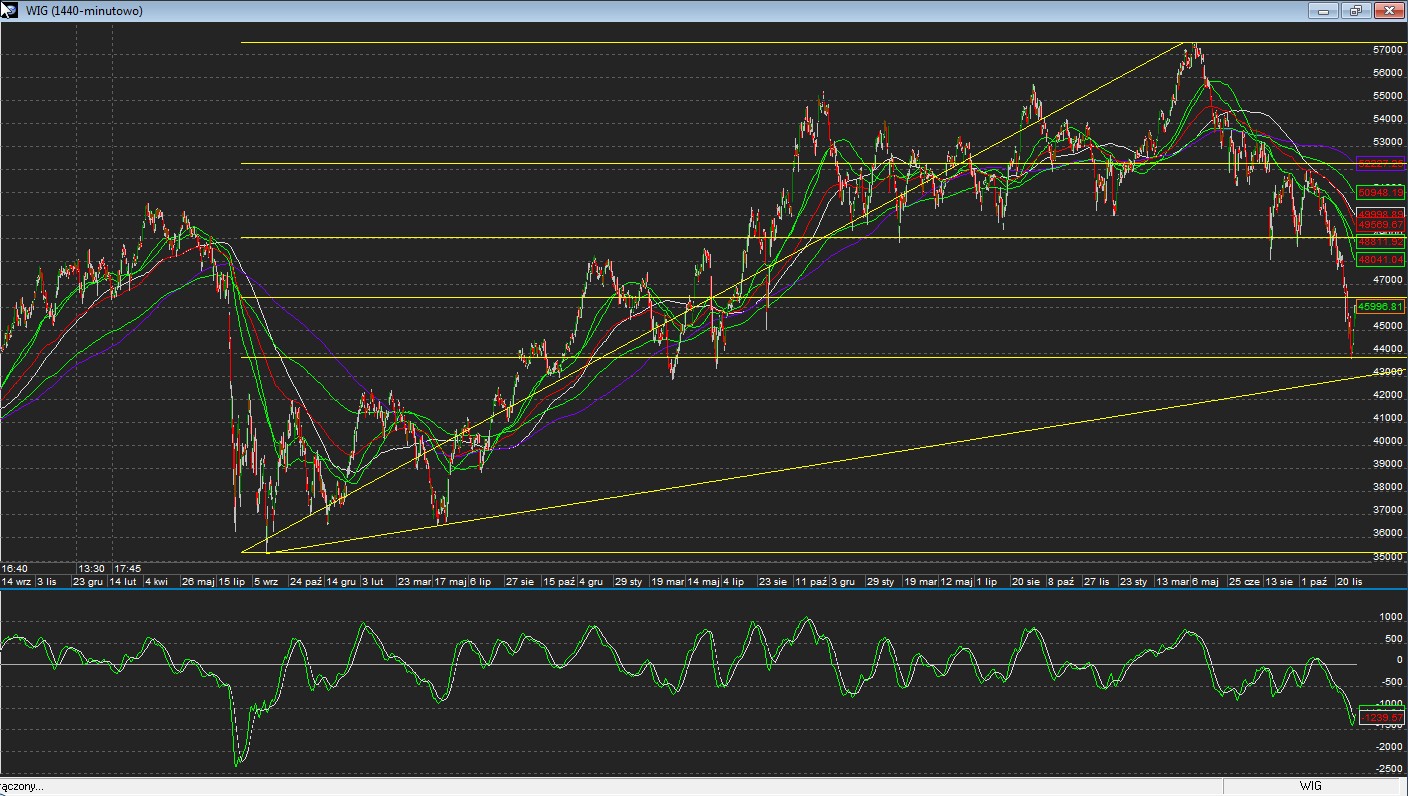Click the 17:45 time marker on axis
1408x796 pixels.
(x=126, y=568)
